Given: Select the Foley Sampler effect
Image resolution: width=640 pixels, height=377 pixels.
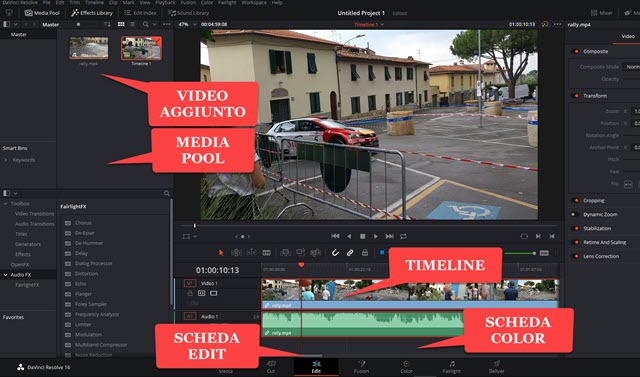Looking at the screenshot, I should [91, 304].
